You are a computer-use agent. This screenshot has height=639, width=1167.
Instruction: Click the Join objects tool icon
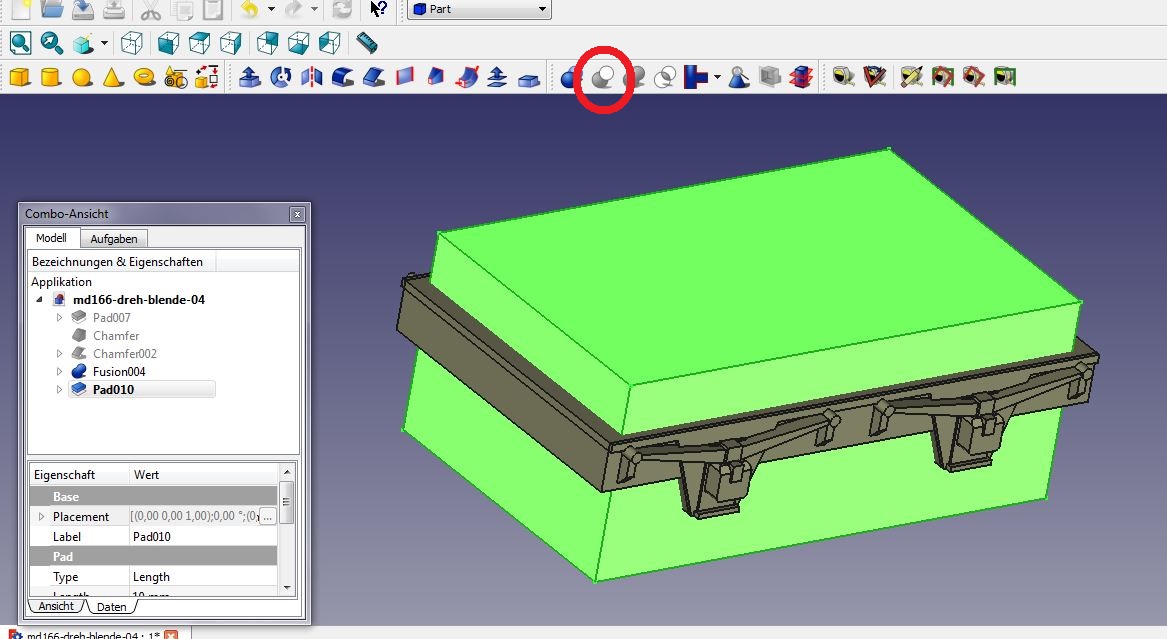(x=695, y=77)
